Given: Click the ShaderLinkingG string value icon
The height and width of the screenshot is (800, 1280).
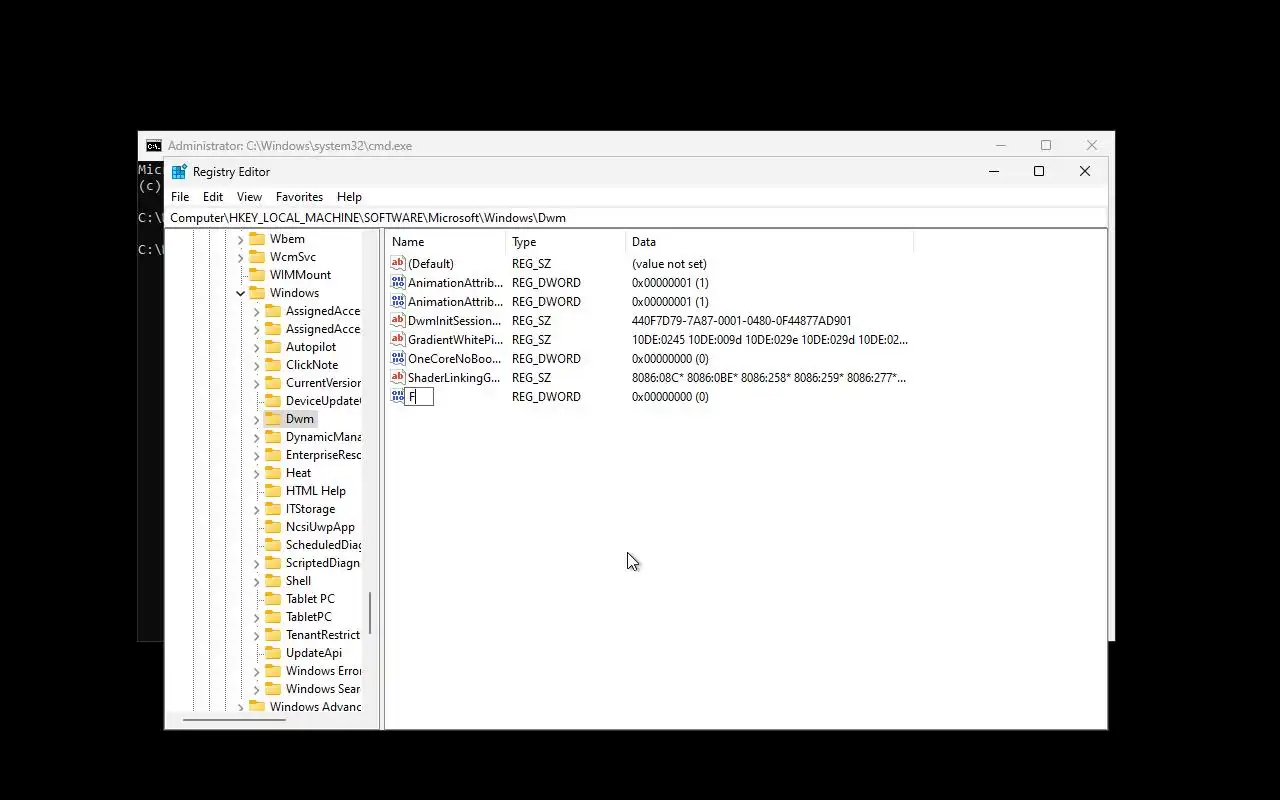Looking at the screenshot, I should (398, 378).
